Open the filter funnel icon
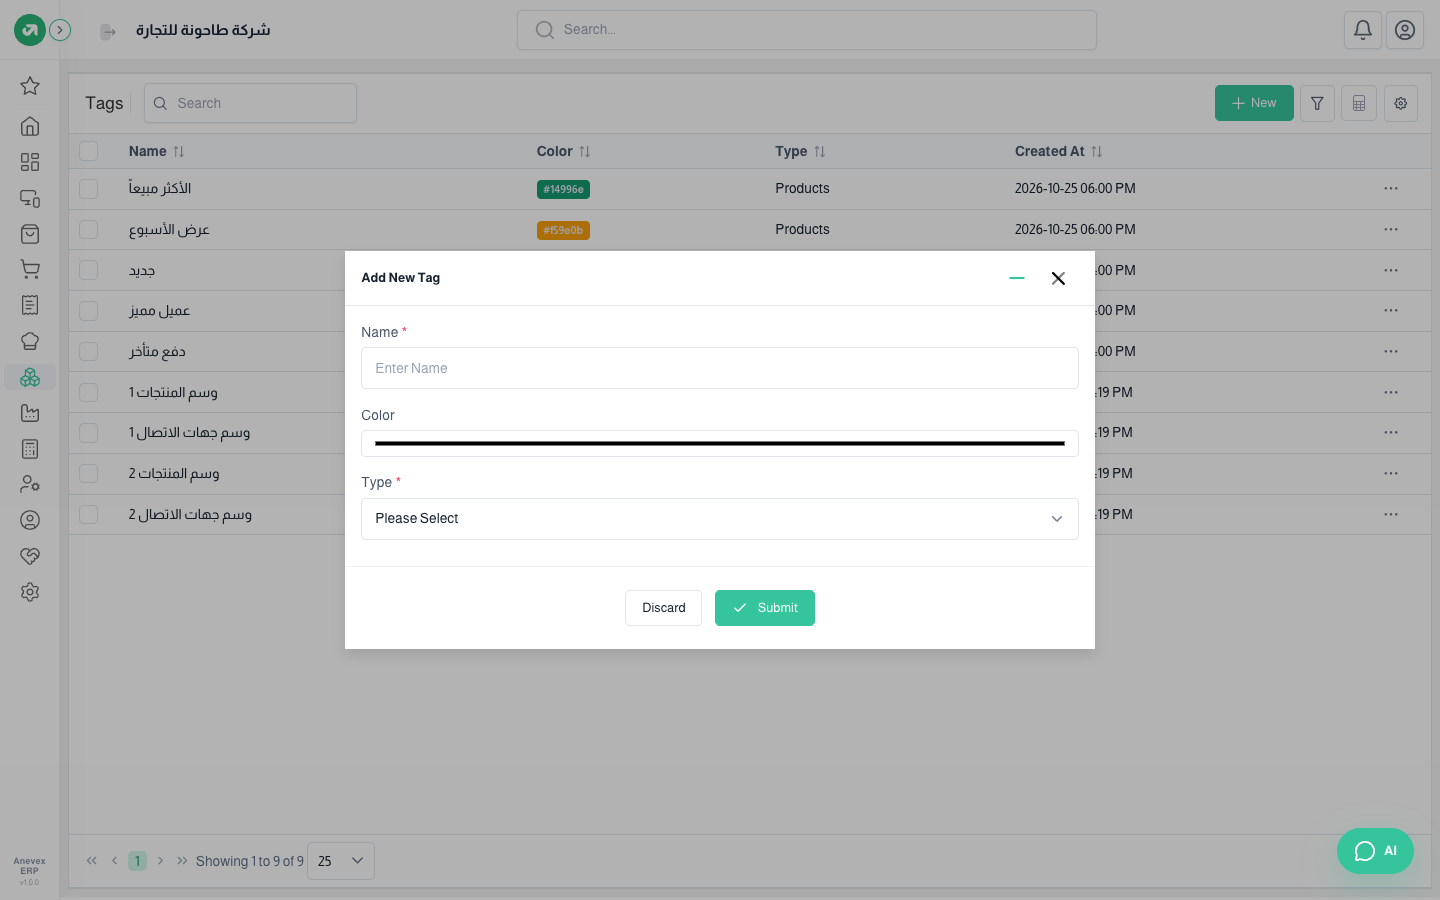The height and width of the screenshot is (900, 1440). (x=1317, y=103)
